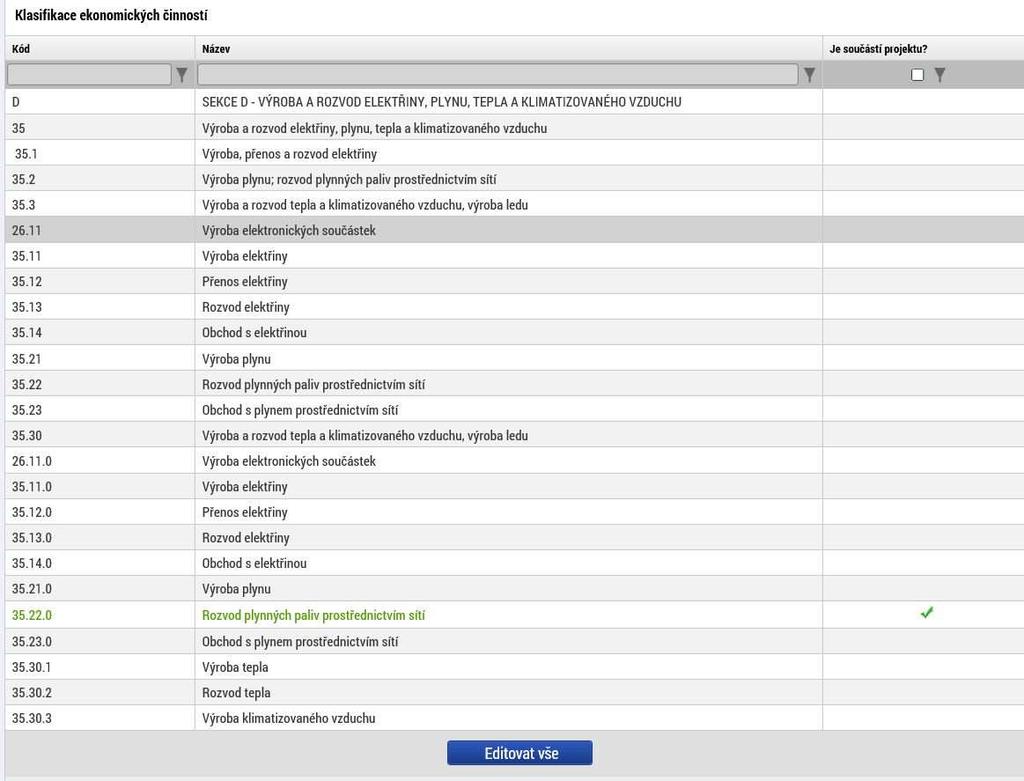The image size is (1024, 781).
Task: Select Výroba plynu in row 35.21.0
Action: coord(236,588)
